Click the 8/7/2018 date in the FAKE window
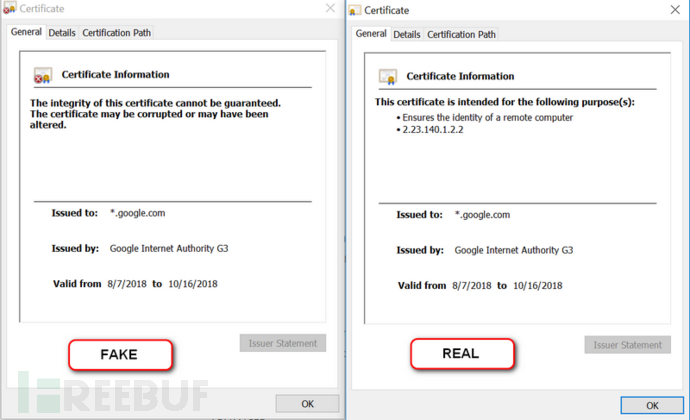Viewport: 690px width, 420px height. tap(127, 284)
